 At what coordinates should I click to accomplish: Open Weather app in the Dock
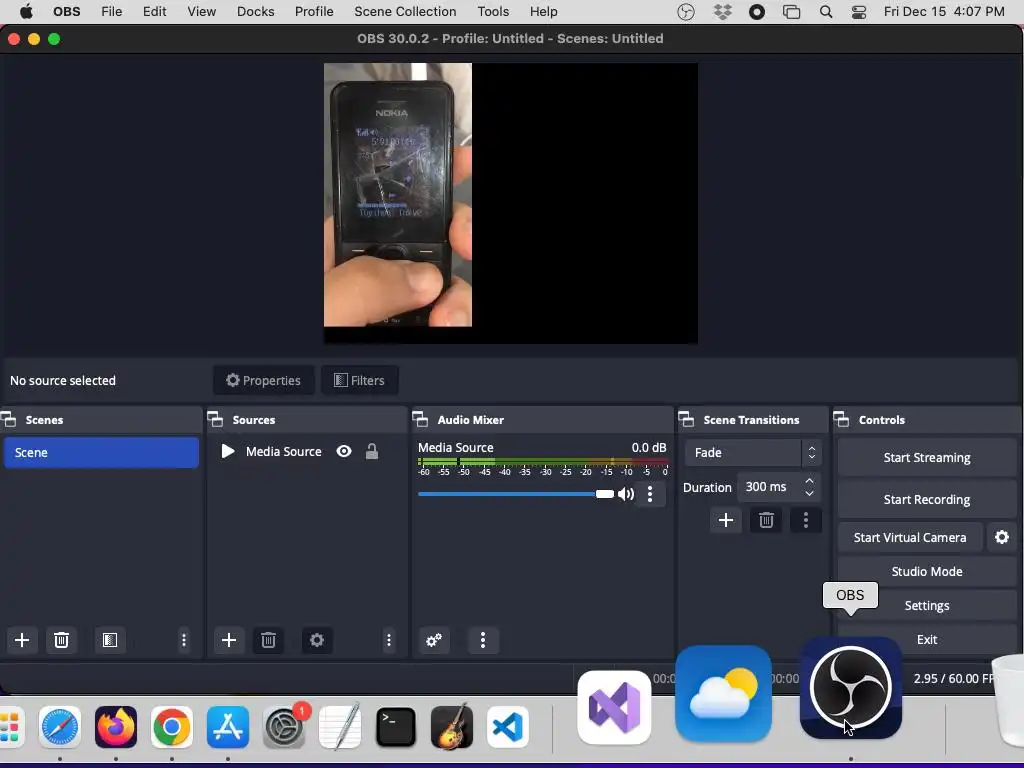(723, 695)
